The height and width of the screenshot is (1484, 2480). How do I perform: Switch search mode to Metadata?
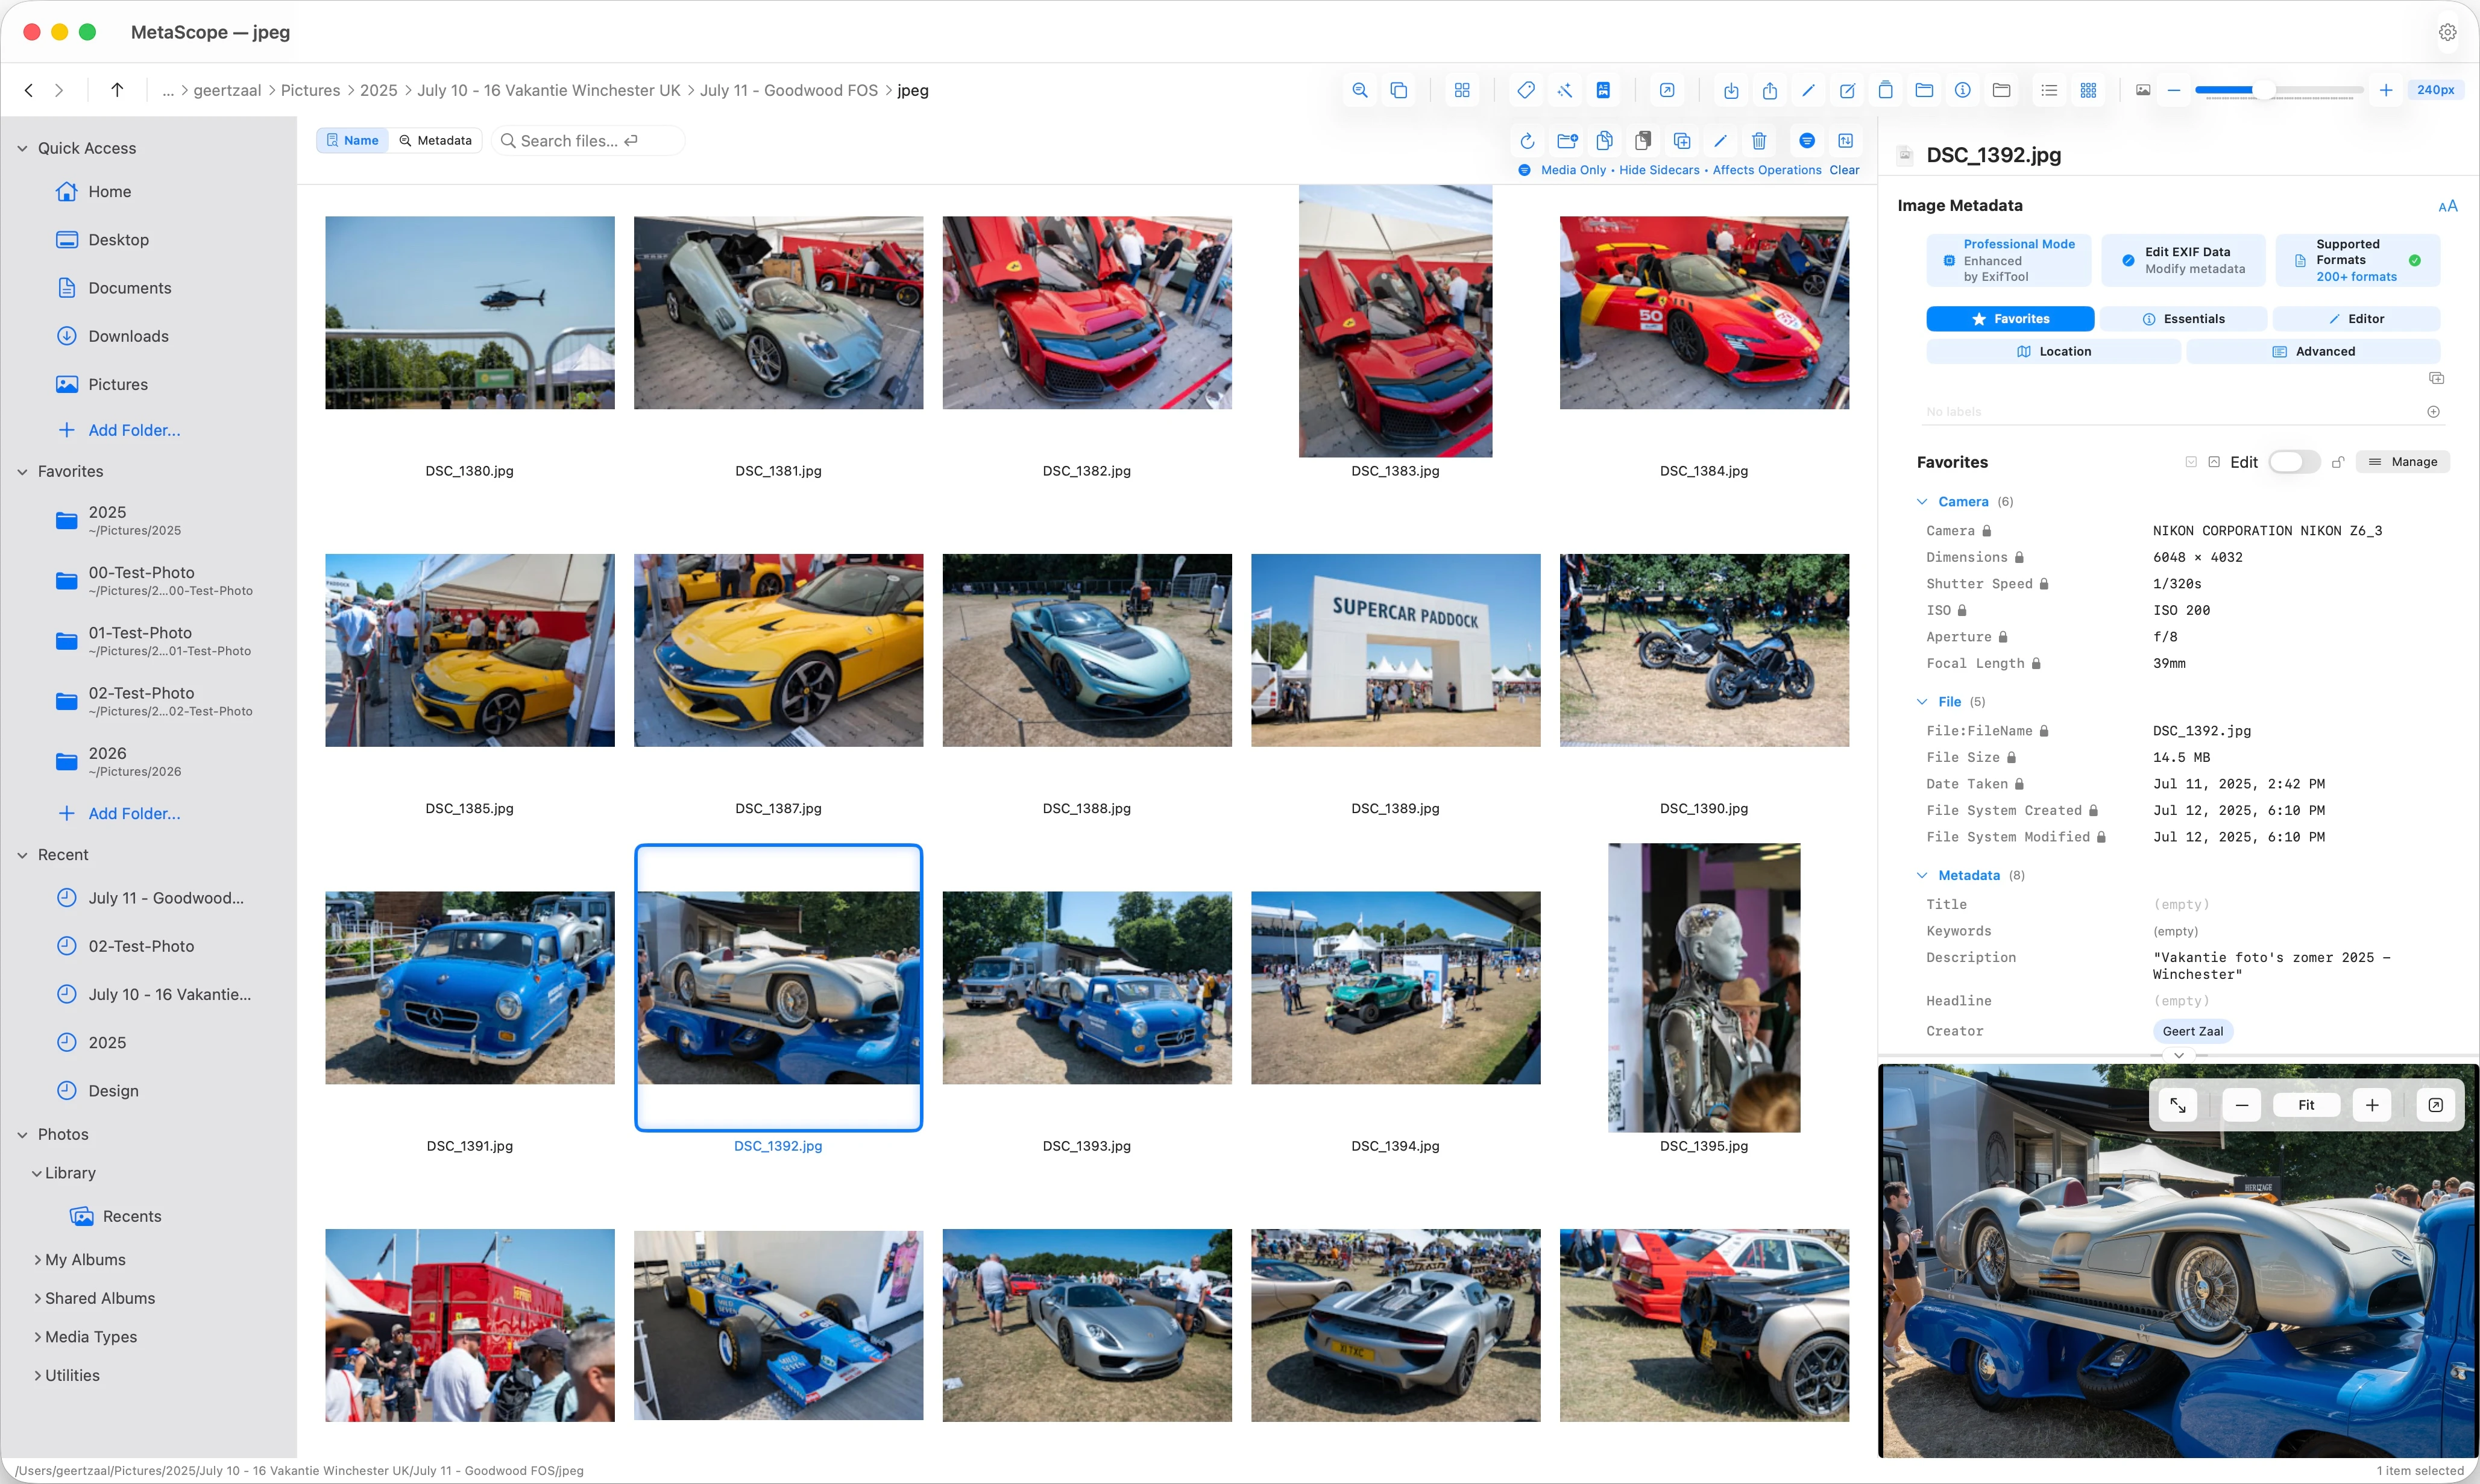[435, 140]
